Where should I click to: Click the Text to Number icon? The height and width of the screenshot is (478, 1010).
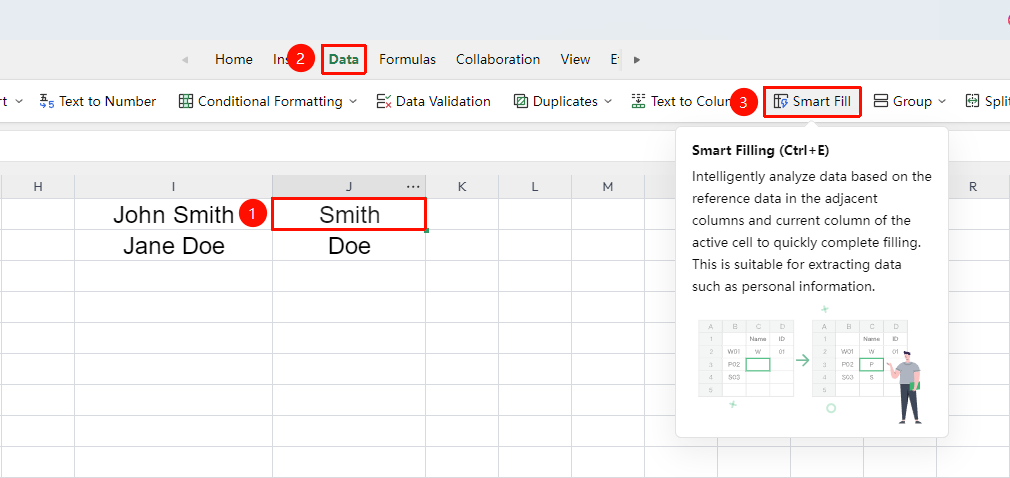coord(46,101)
